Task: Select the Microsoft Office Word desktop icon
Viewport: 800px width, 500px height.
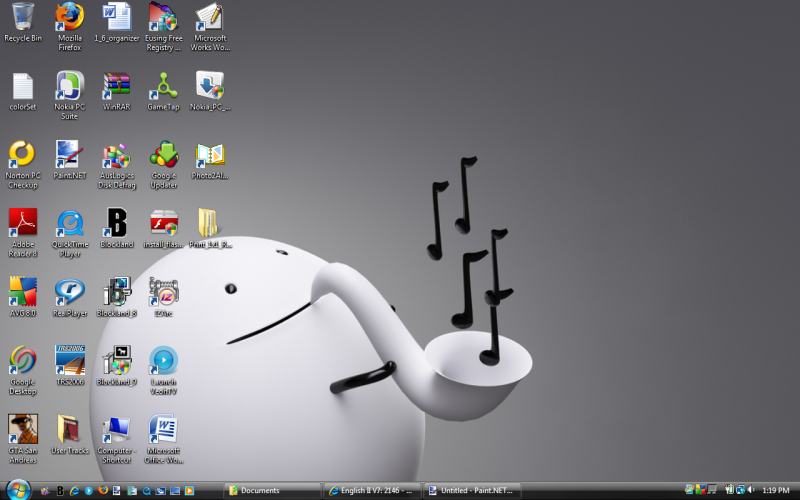Action: coord(163,439)
